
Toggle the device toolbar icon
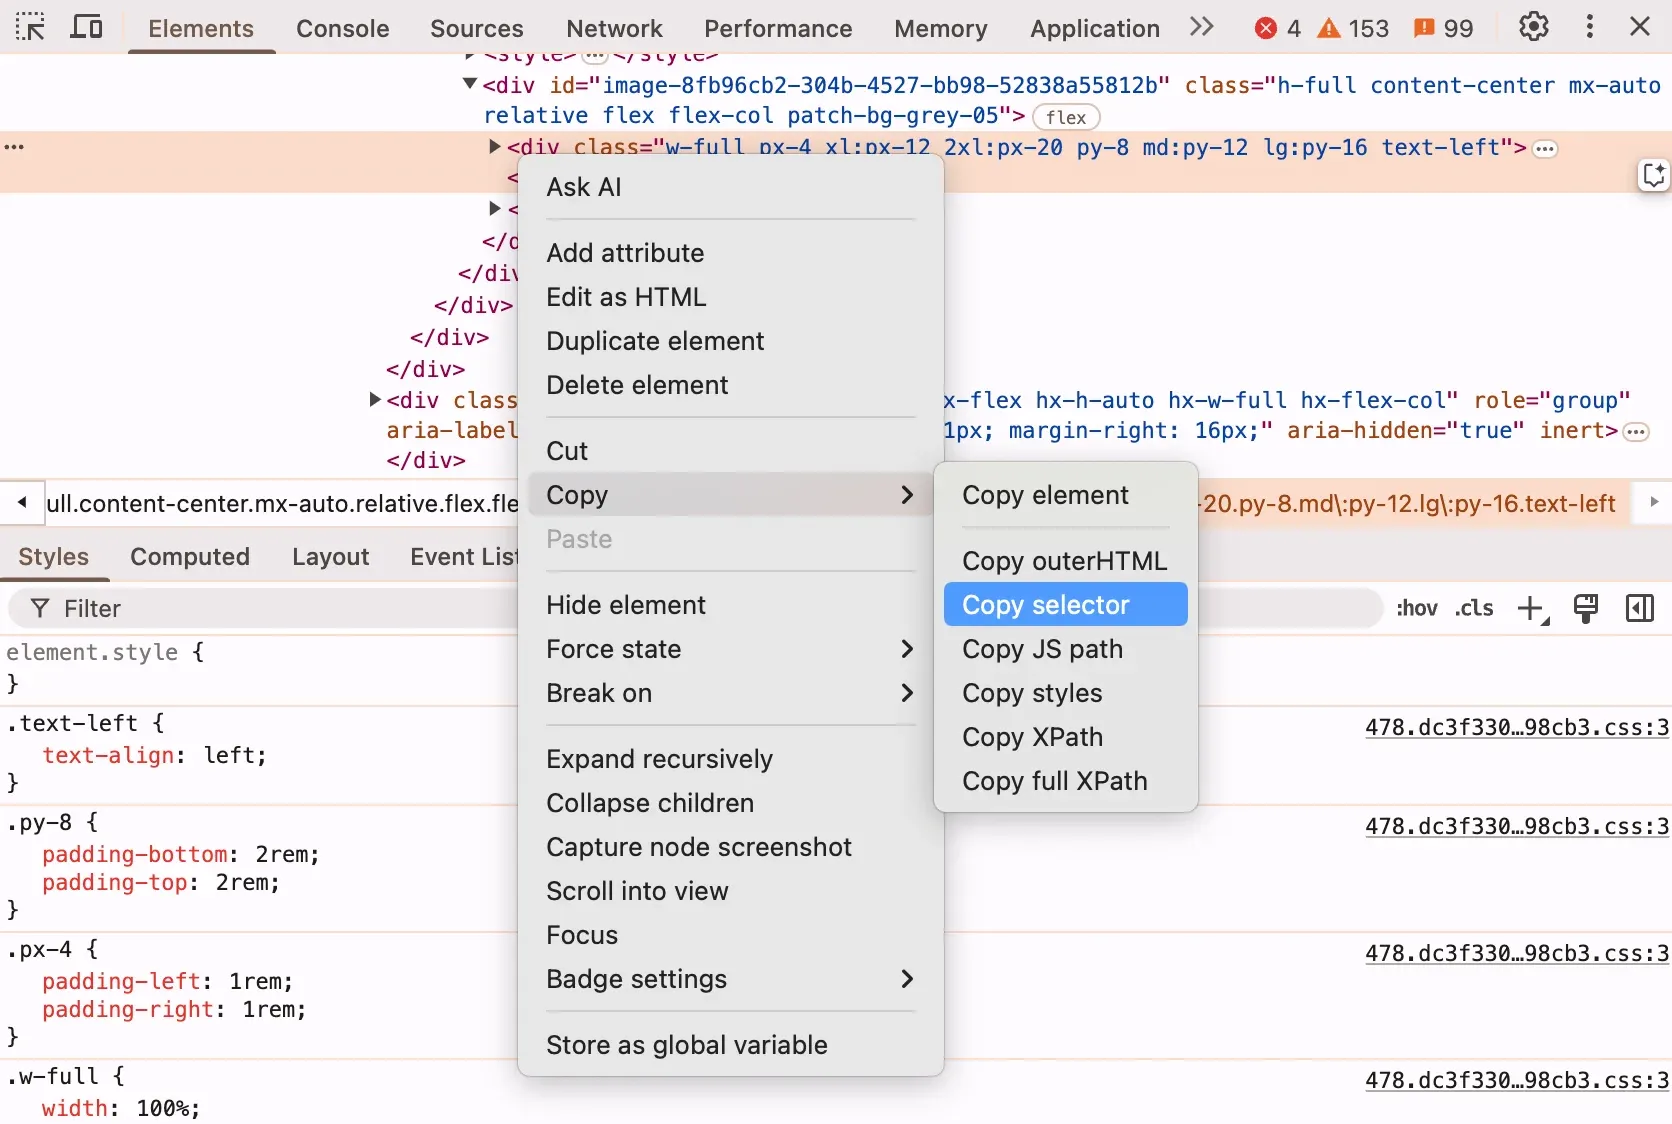point(86,27)
